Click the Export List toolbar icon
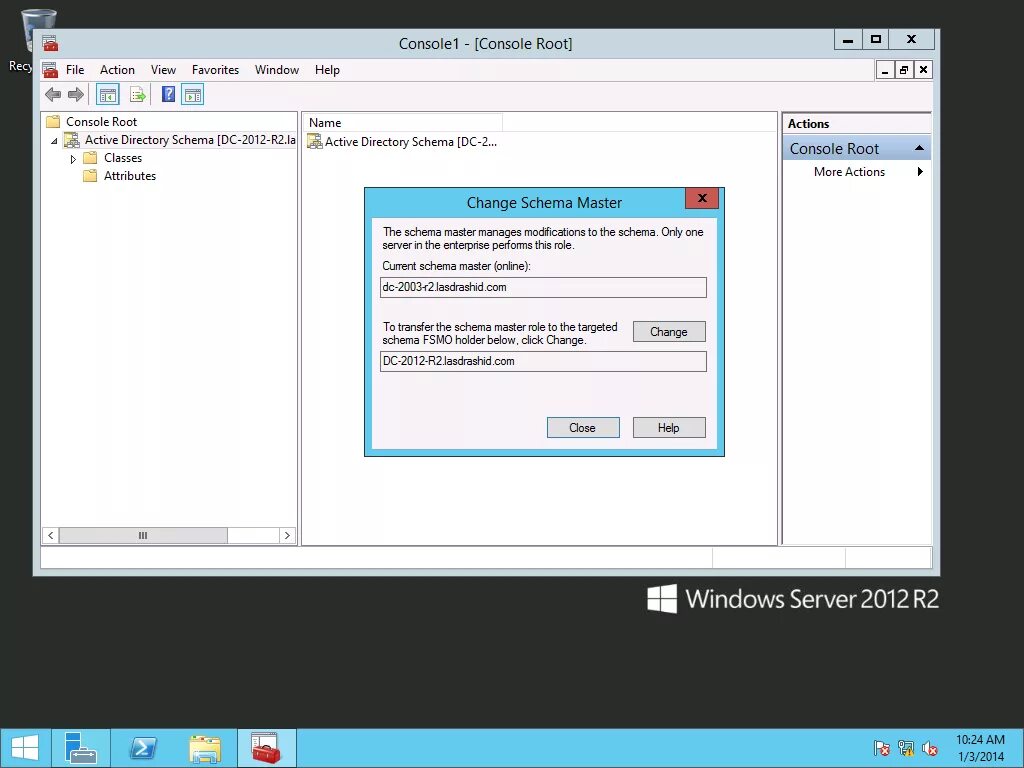 pyautogui.click(x=138, y=95)
